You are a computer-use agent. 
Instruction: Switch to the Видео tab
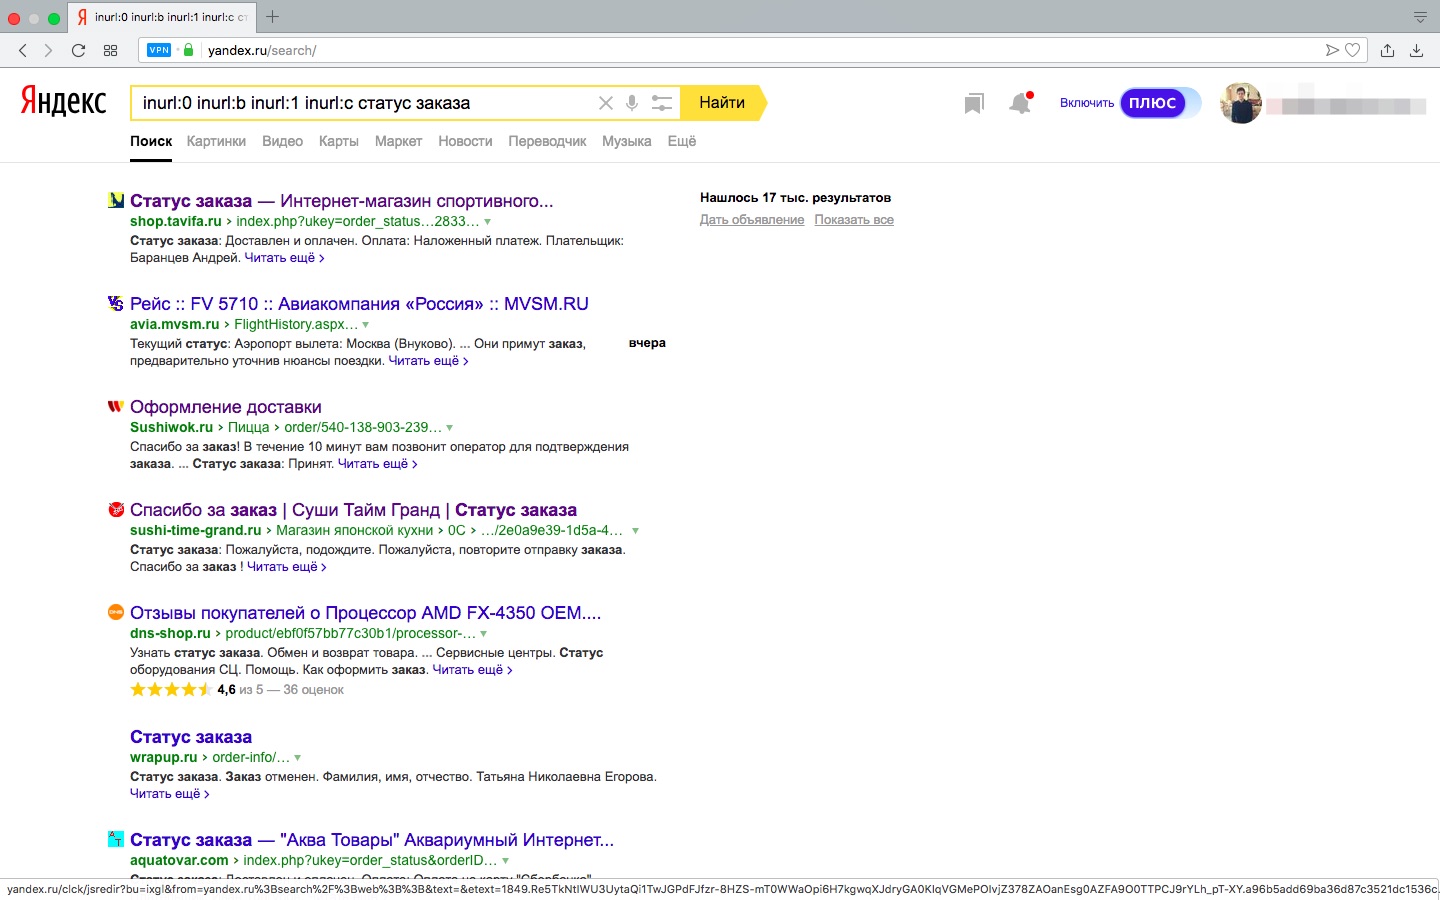282,141
